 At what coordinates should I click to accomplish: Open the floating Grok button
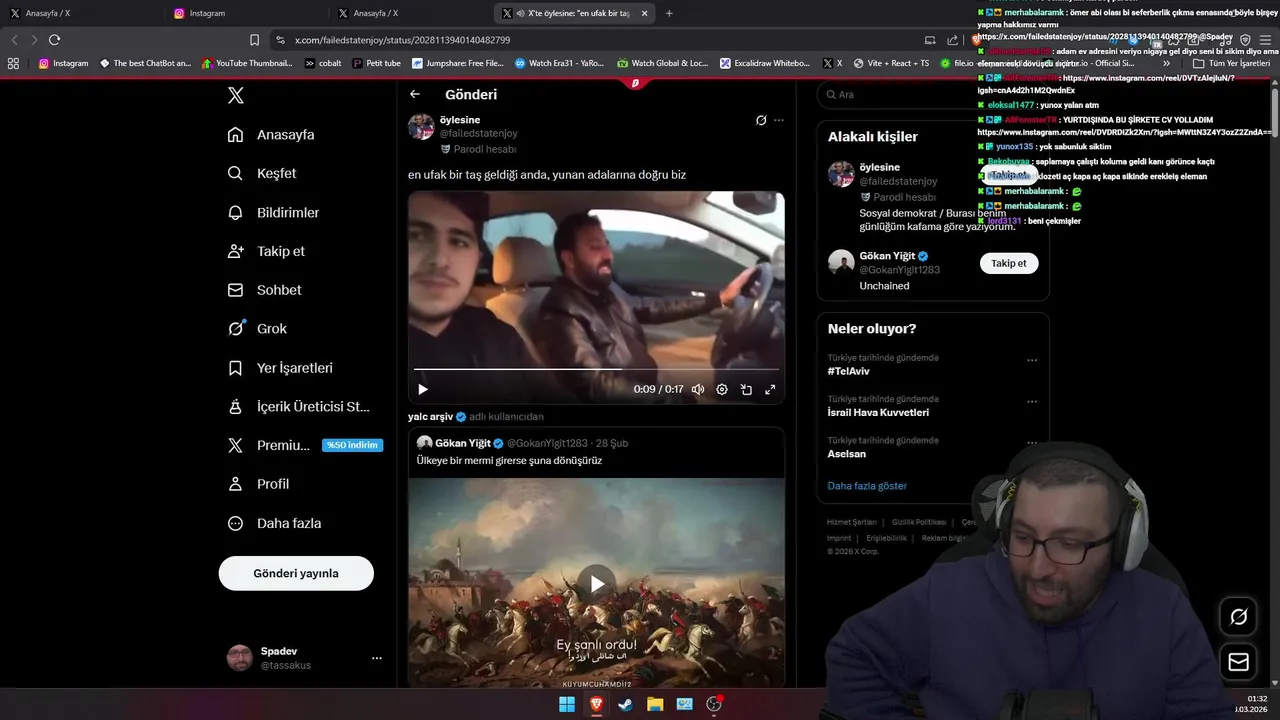click(1238, 617)
